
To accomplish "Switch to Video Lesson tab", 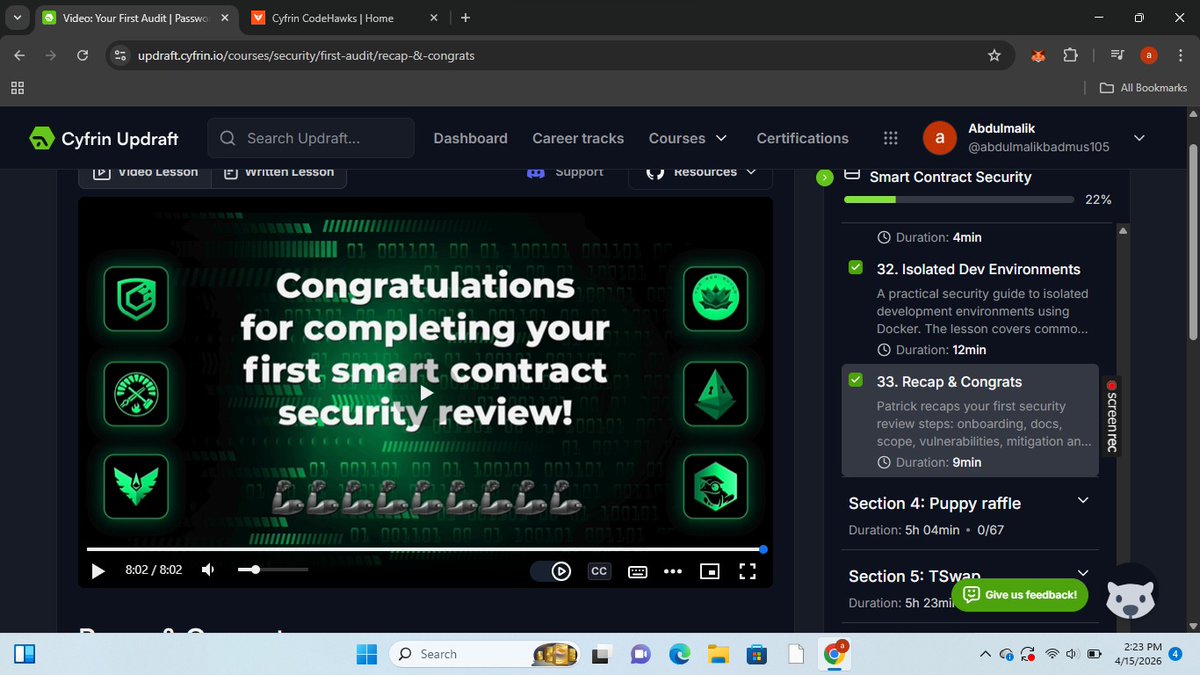I will click(145, 172).
